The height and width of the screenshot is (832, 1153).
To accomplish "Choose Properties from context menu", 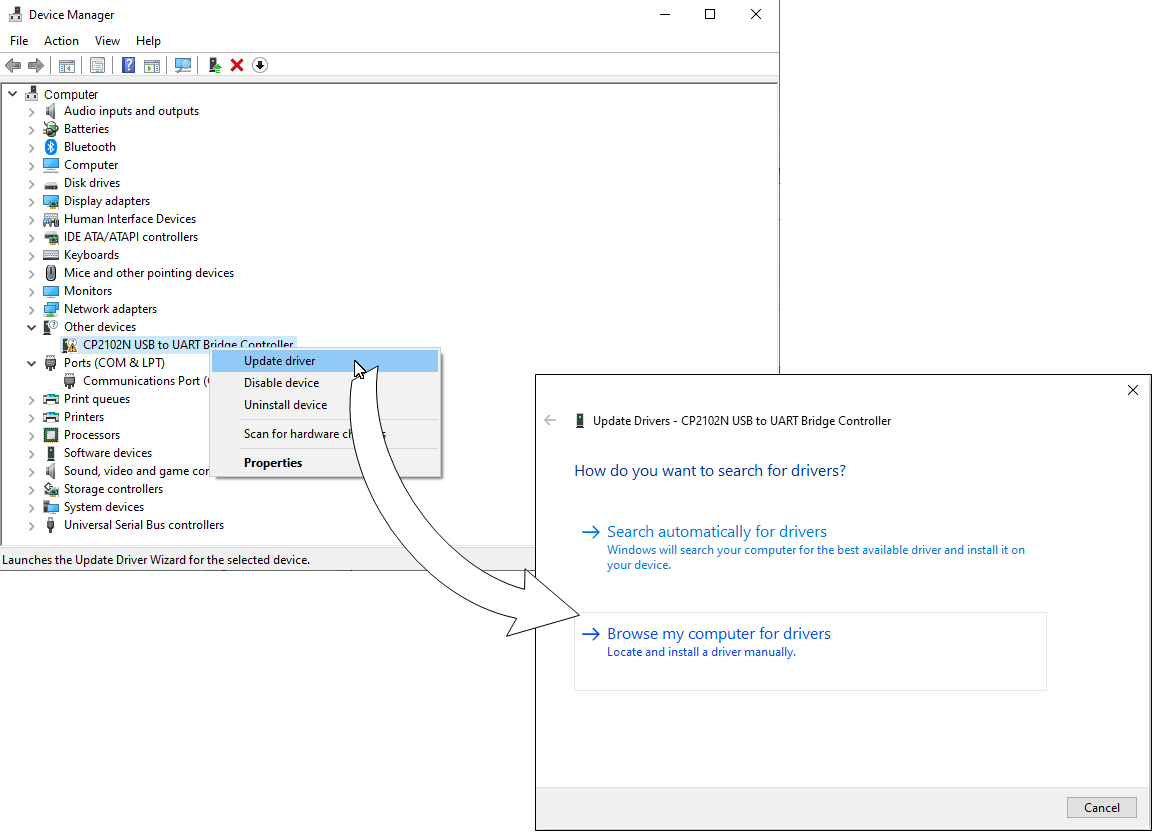I will 325,463.
